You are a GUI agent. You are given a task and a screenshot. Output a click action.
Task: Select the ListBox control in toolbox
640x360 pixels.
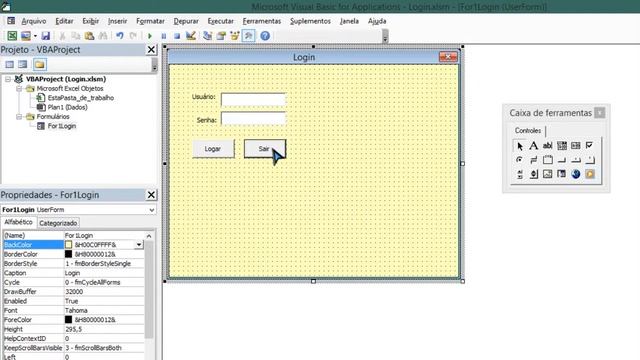pyautogui.click(x=576, y=146)
